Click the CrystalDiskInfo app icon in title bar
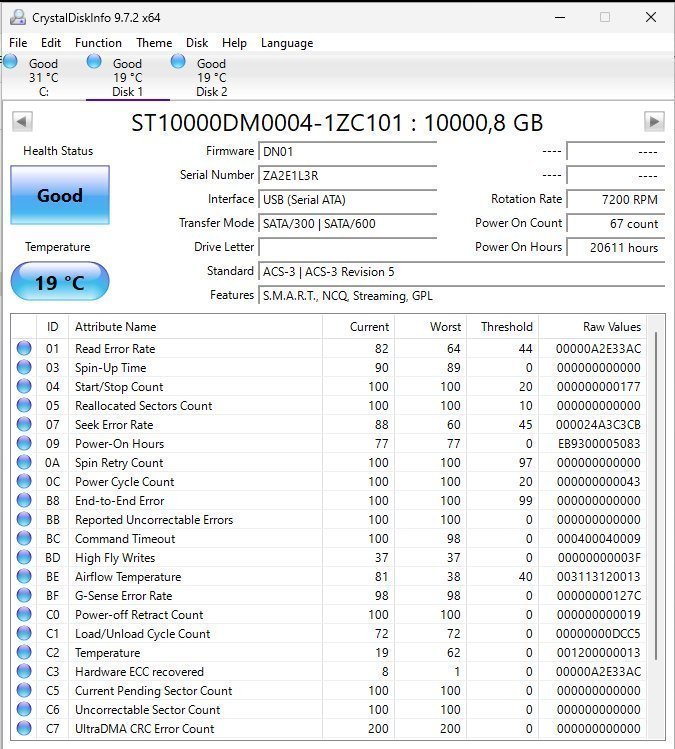This screenshot has height=749, width=675. tap(17, 17)
